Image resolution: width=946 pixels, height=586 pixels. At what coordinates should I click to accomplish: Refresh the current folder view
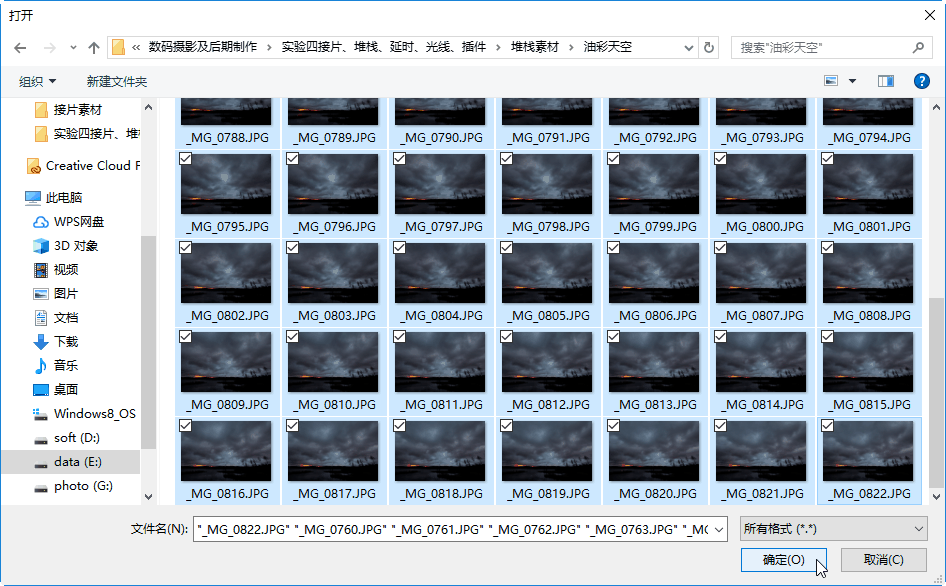(709, 47)
